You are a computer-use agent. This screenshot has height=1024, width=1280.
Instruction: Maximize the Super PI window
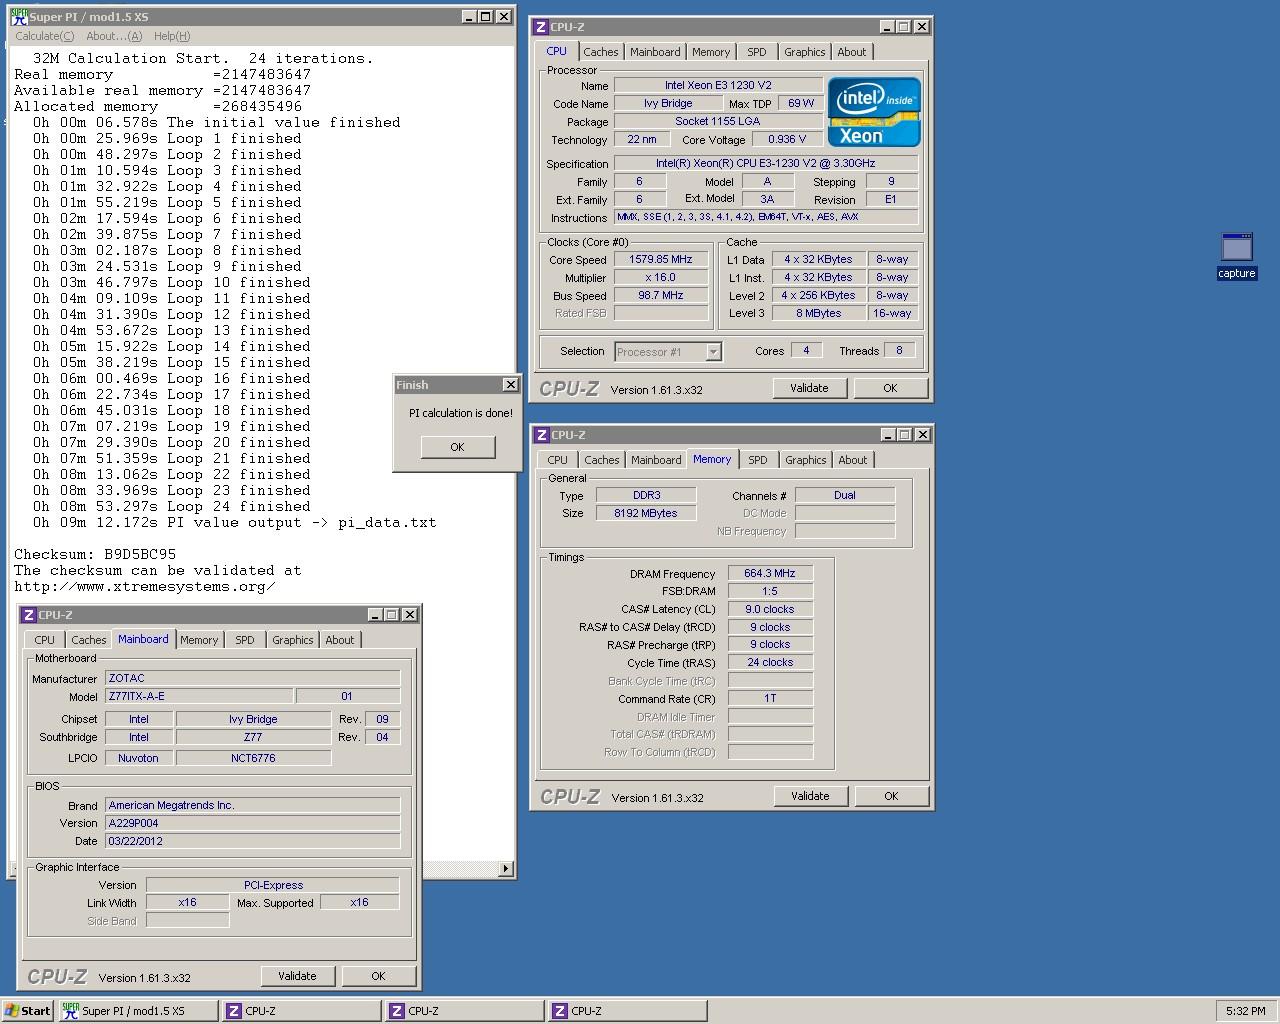(485, 17)
